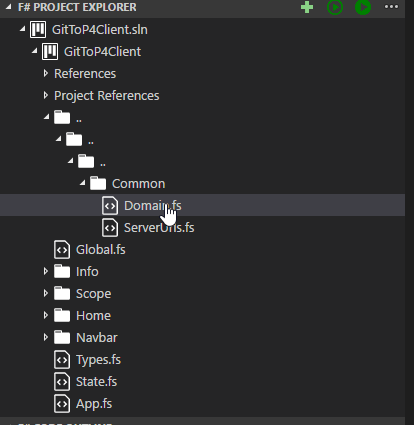Expand the Info folder arrow
Viewport: 414px width, 425px height.
pyautogui.click(x=46, y=271)
